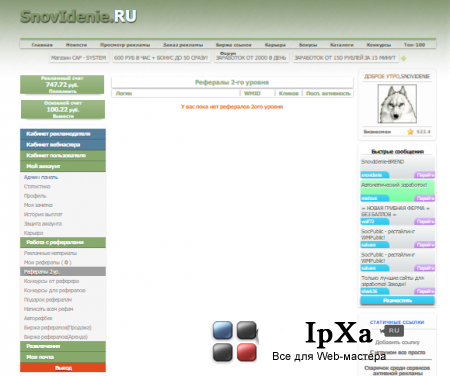Open Главная in the top menu

[42, 45]
